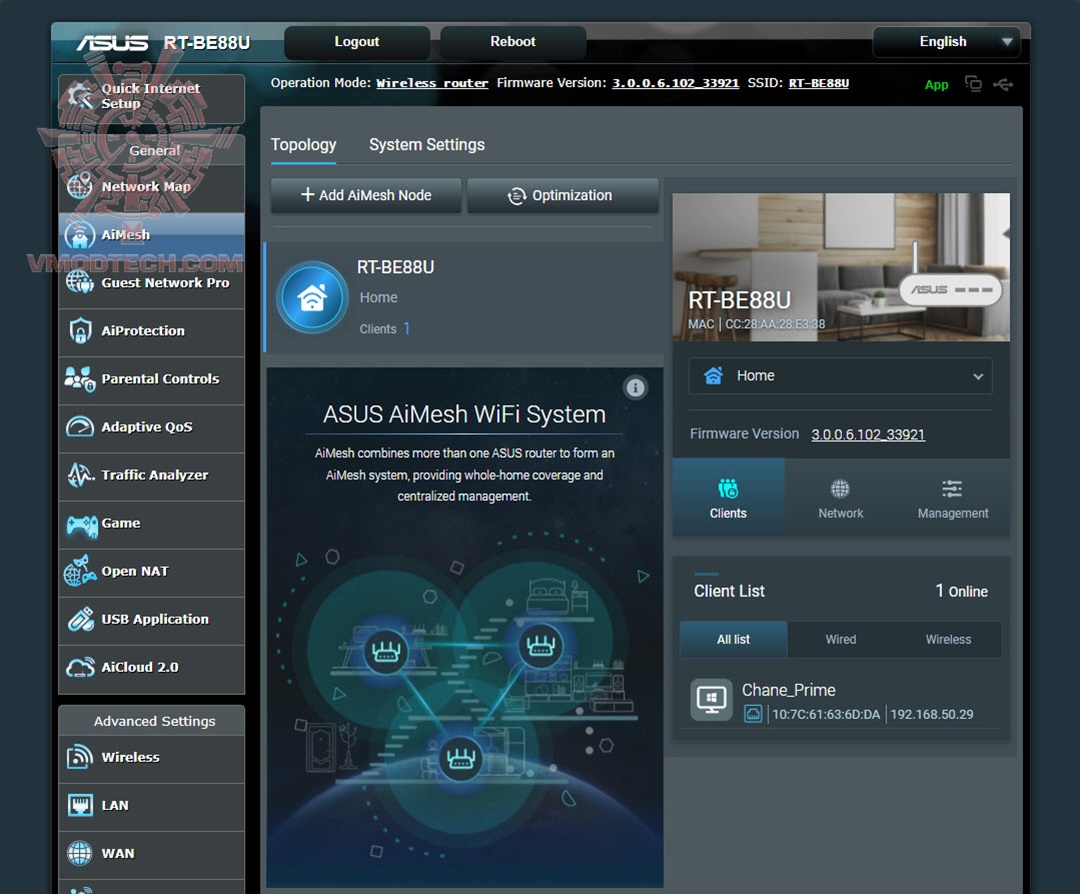The height and width of the screenshot is (894, 1080).
Task: Open the AiCloud 2.0 cloud icon
Action: tap(80, 667)
